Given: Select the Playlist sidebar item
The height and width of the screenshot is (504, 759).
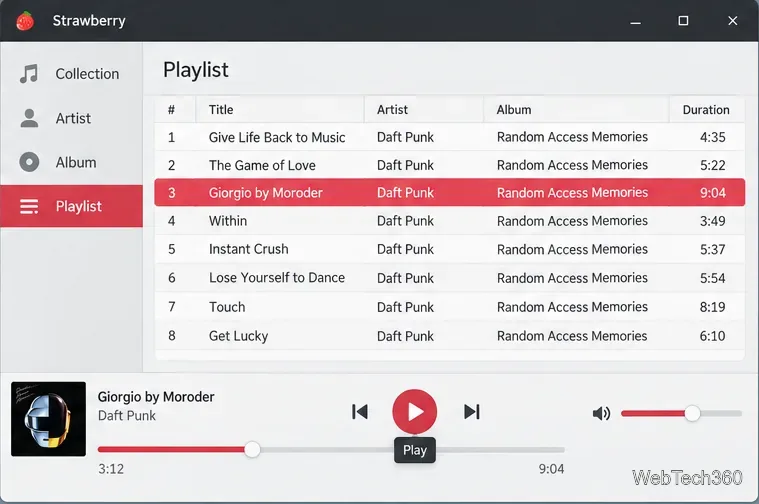Looking at the screenshot, I should (72, 206).
